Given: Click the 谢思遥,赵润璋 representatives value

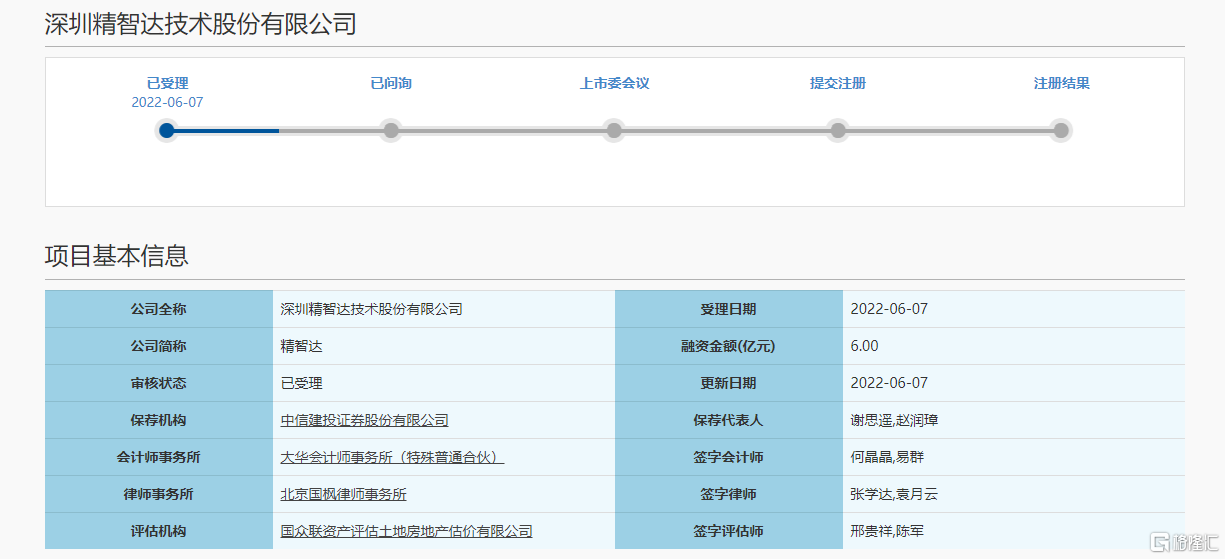Looking at the screenshot, I should 894,421.
